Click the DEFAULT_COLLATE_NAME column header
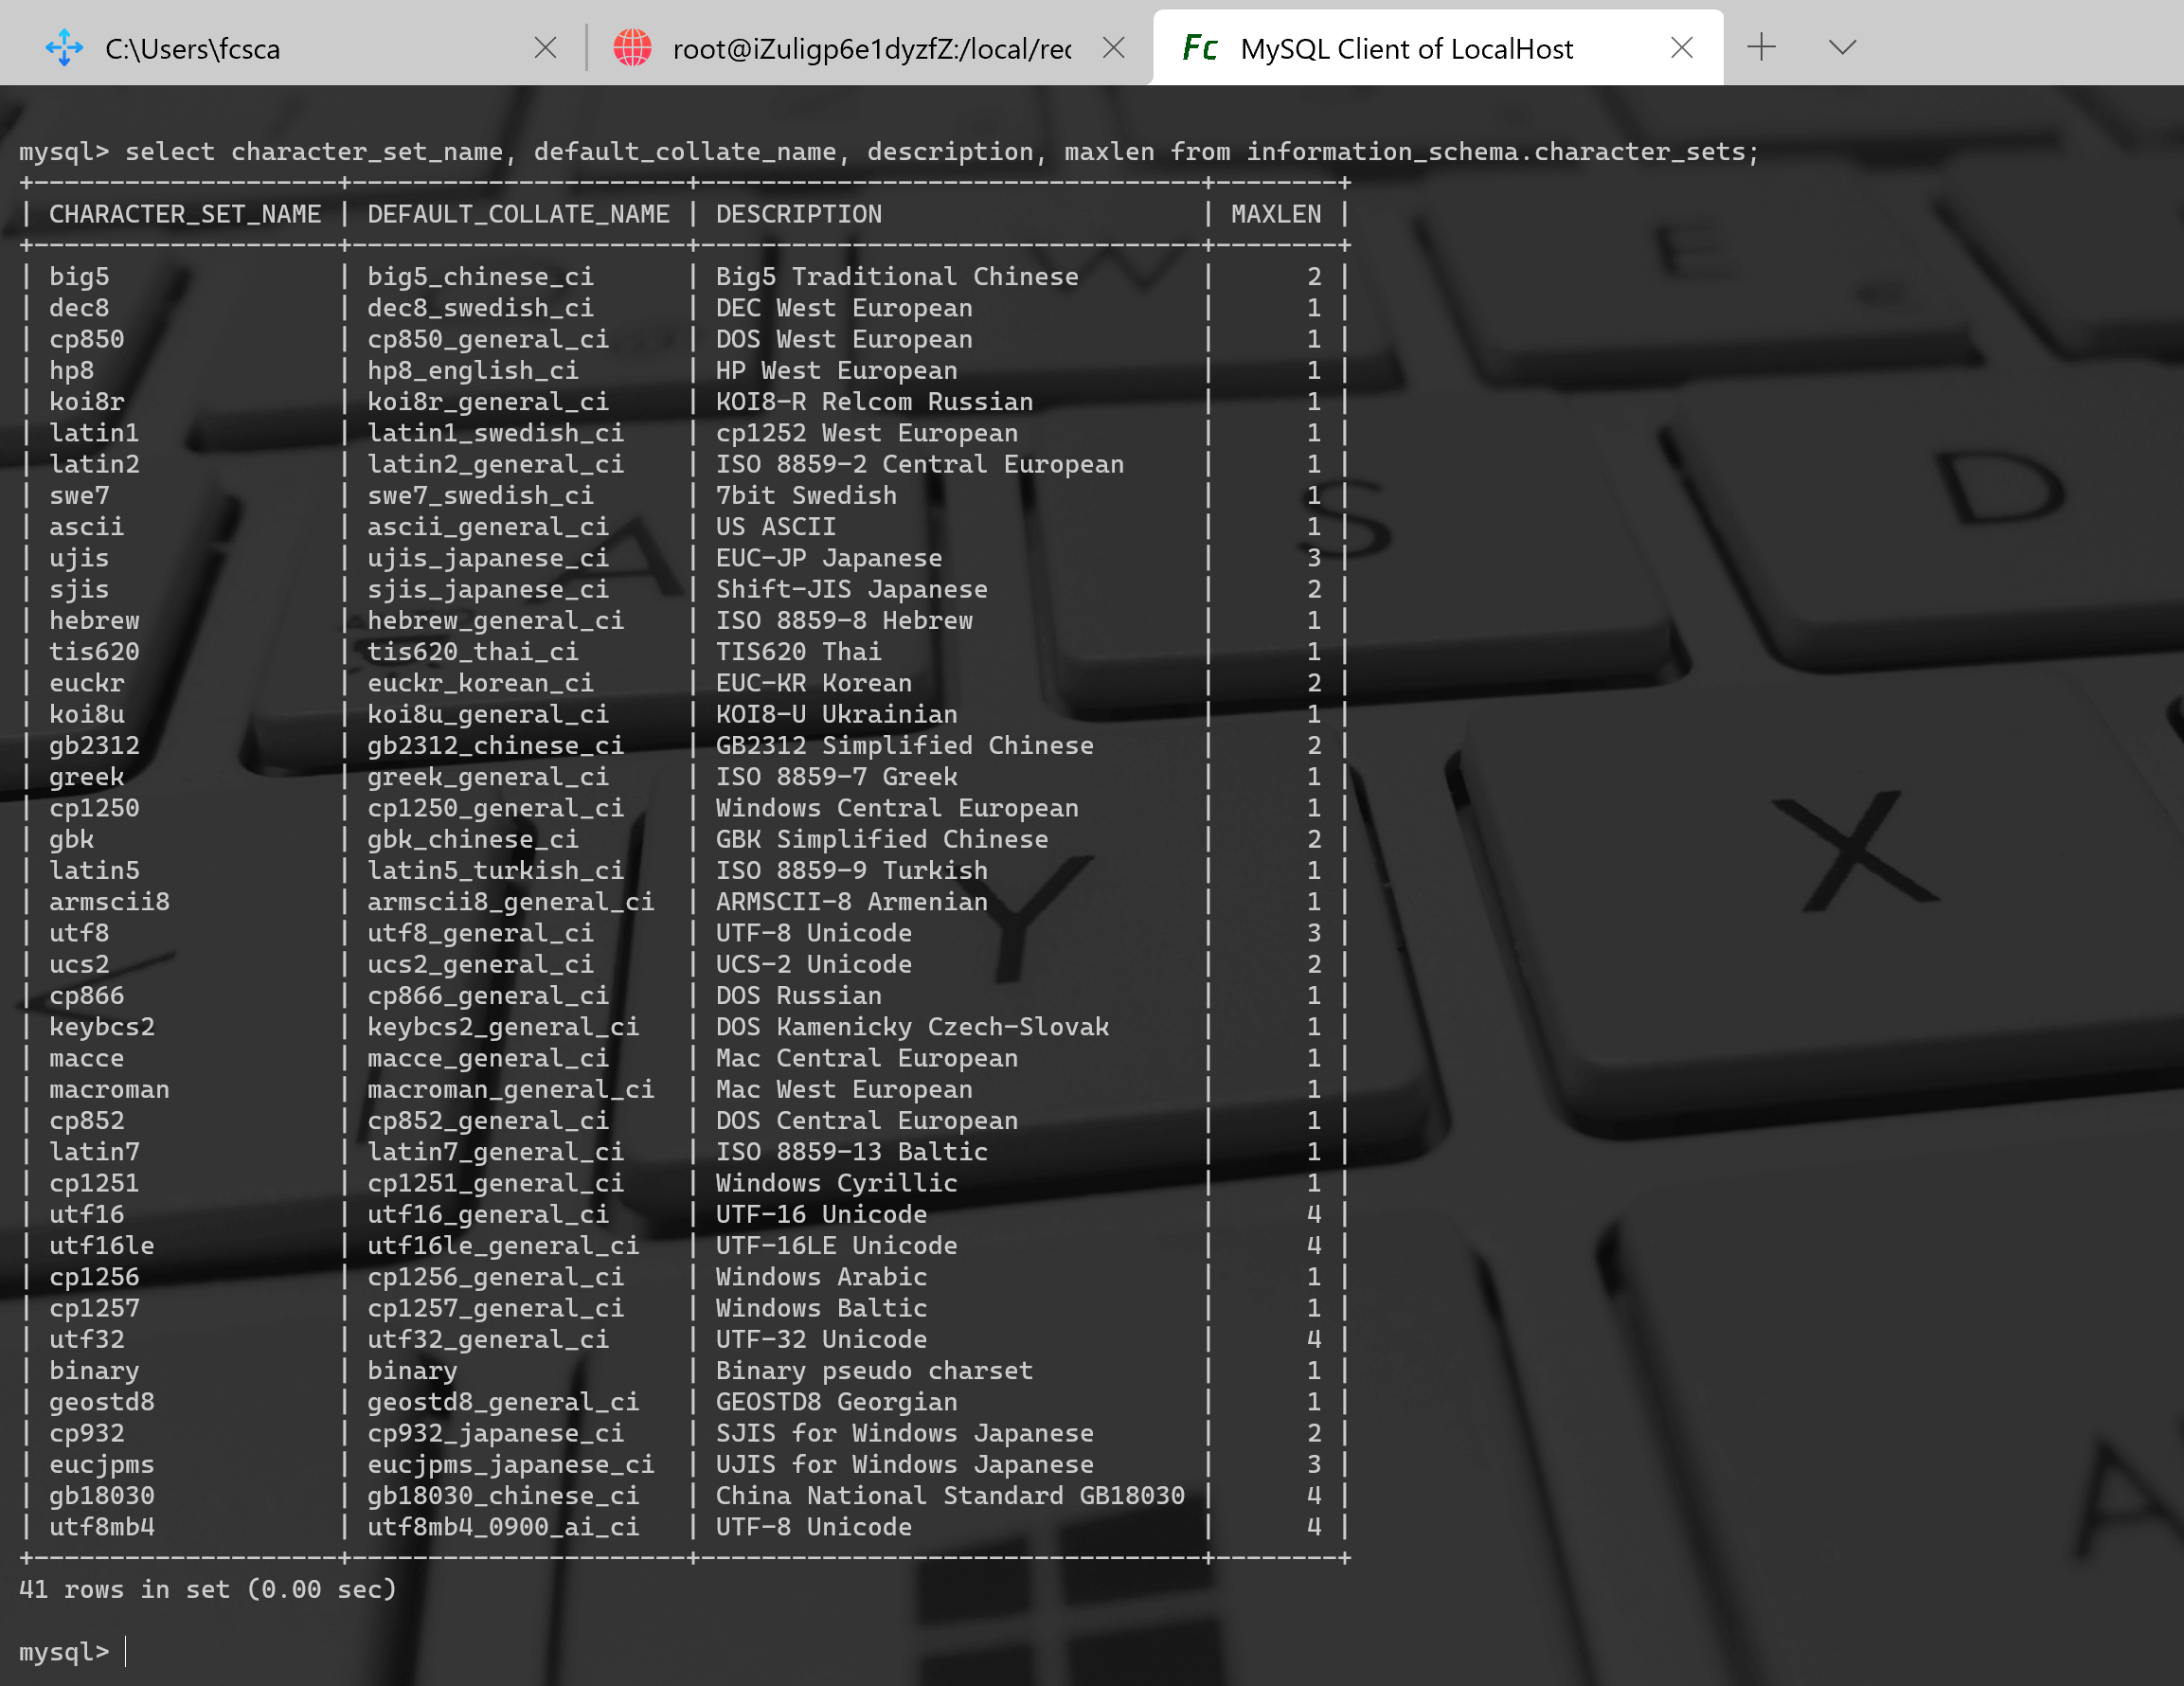2184x1686 pixels. point(518,214)
